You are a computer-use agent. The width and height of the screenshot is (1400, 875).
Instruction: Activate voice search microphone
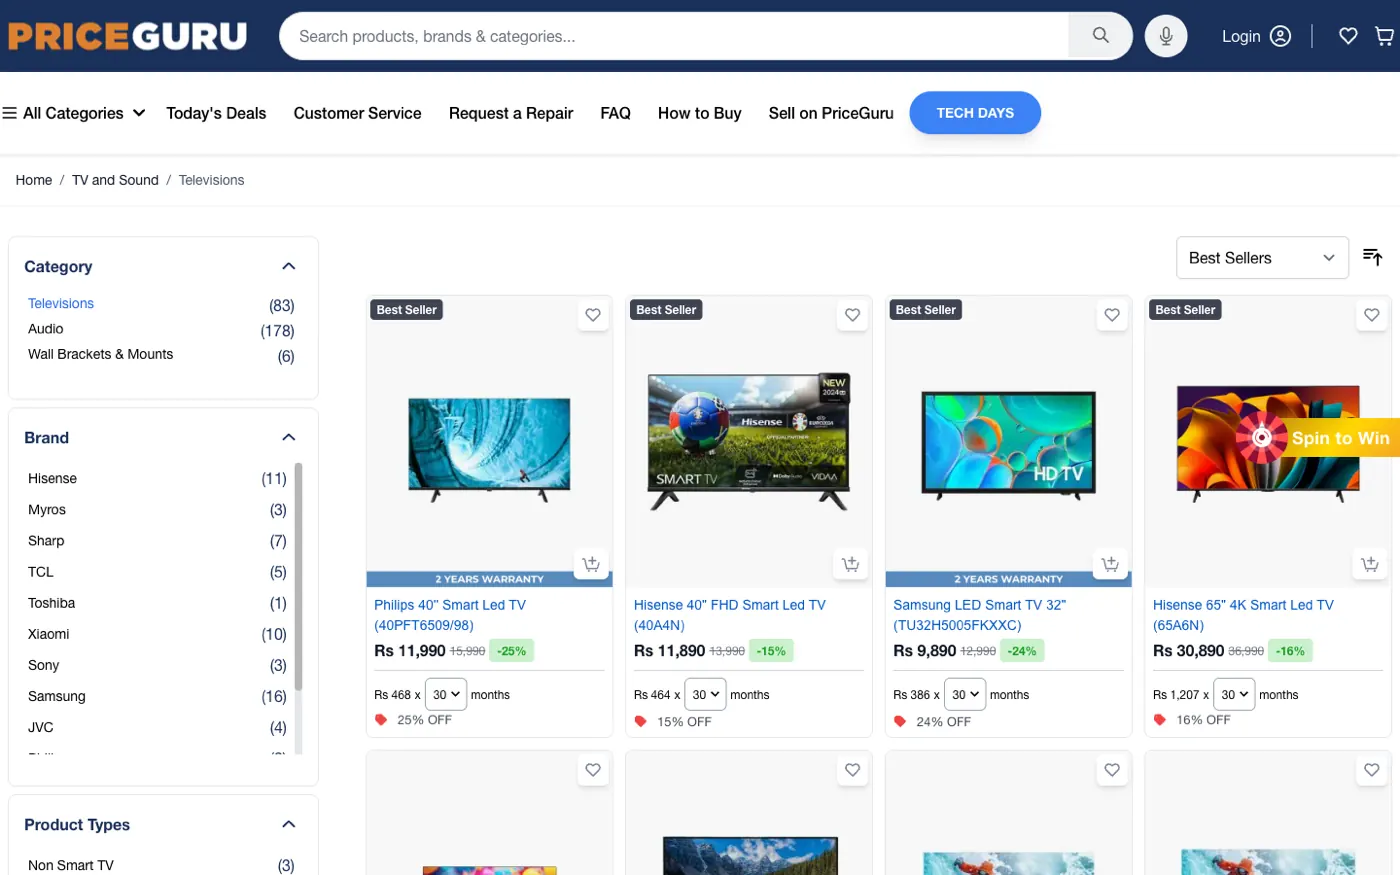point(1166,36)
